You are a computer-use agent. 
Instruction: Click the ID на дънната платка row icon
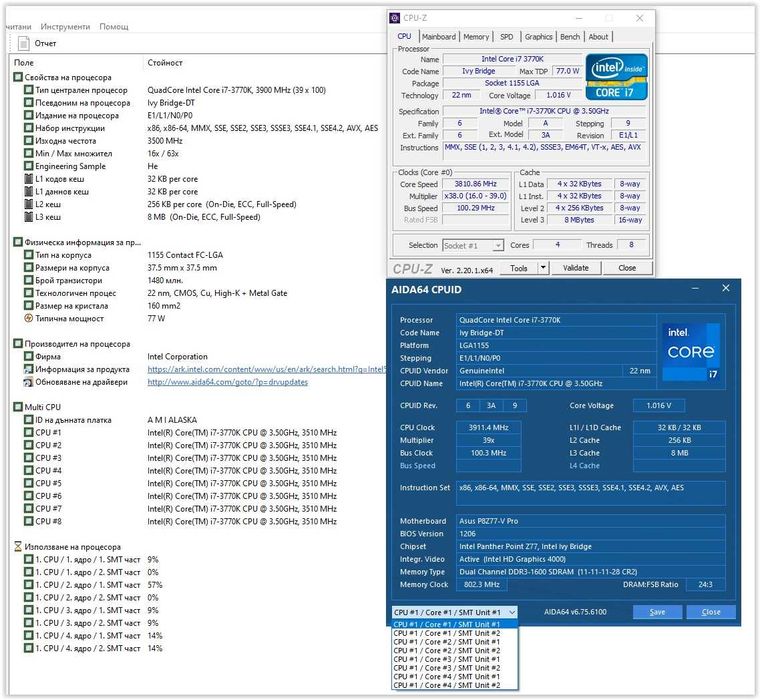(29, 420)
